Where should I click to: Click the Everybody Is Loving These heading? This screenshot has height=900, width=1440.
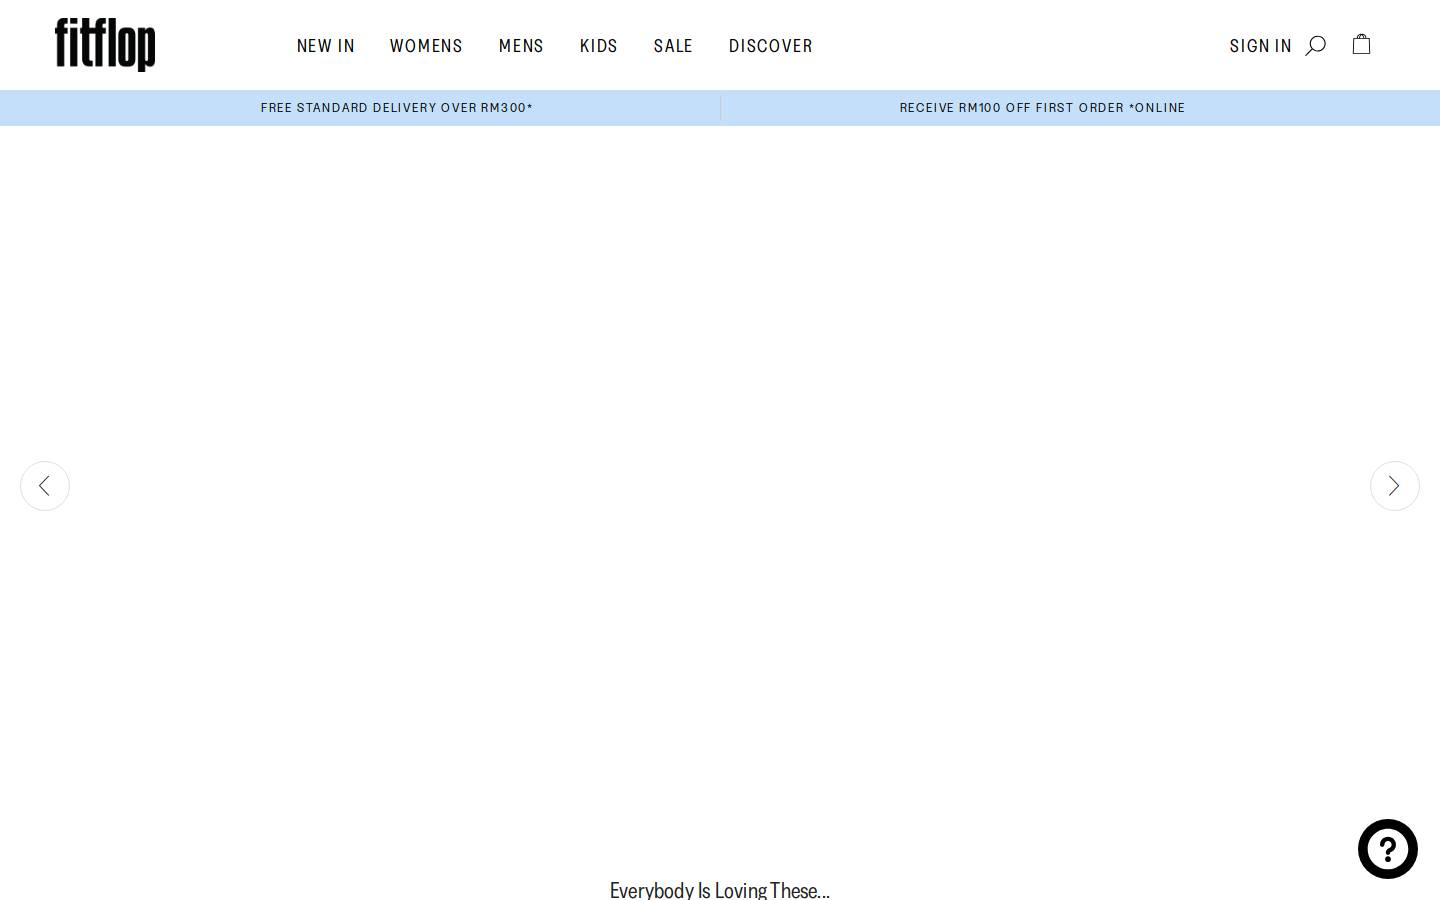(x=720, y=890)
